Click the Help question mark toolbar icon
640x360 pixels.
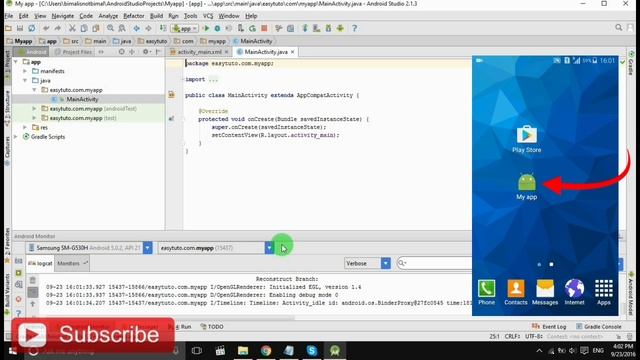point(354,28)
